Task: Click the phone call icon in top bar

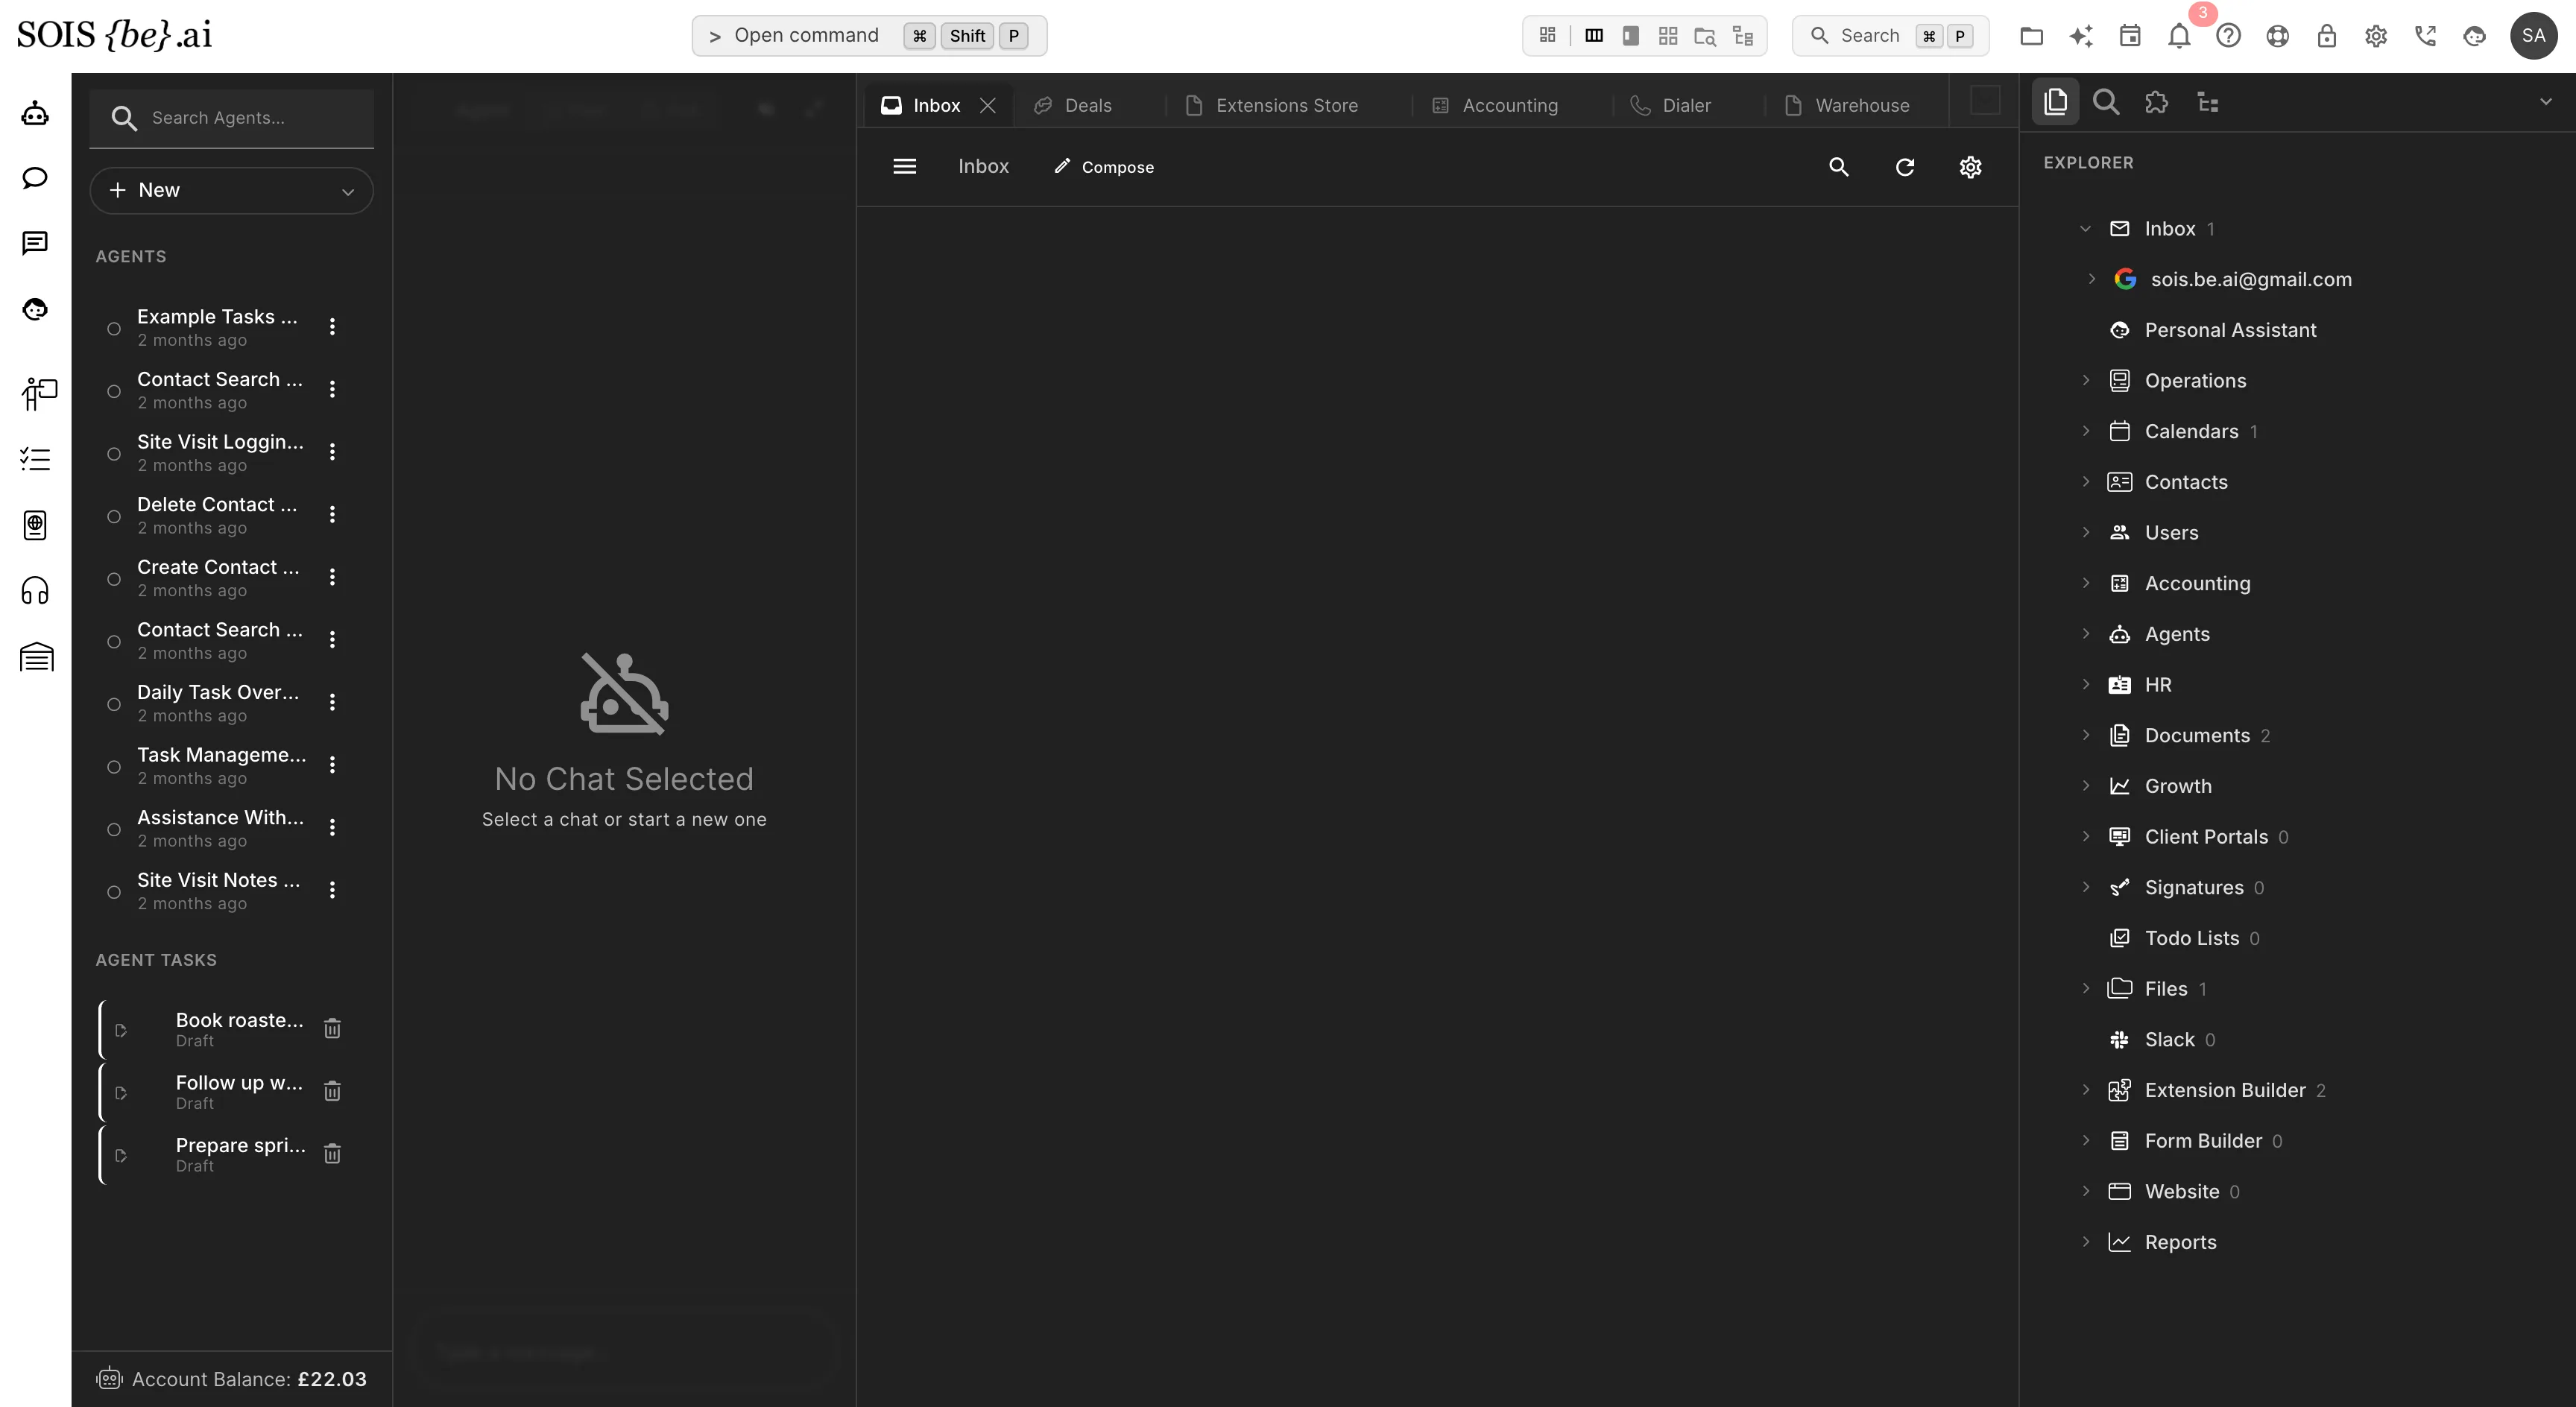Action: (x=2425, y=36)
